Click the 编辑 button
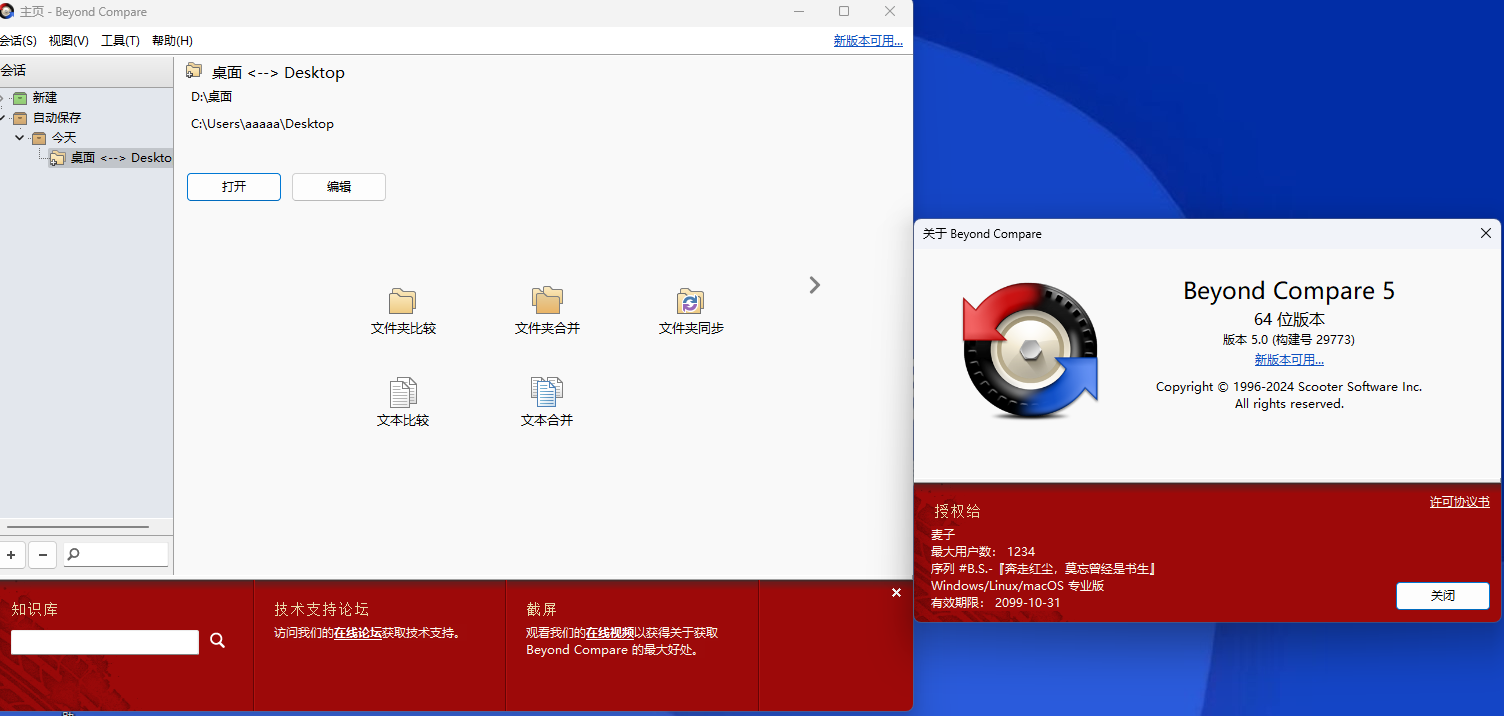Screen dimensions: 1504x716 (339, 187)
